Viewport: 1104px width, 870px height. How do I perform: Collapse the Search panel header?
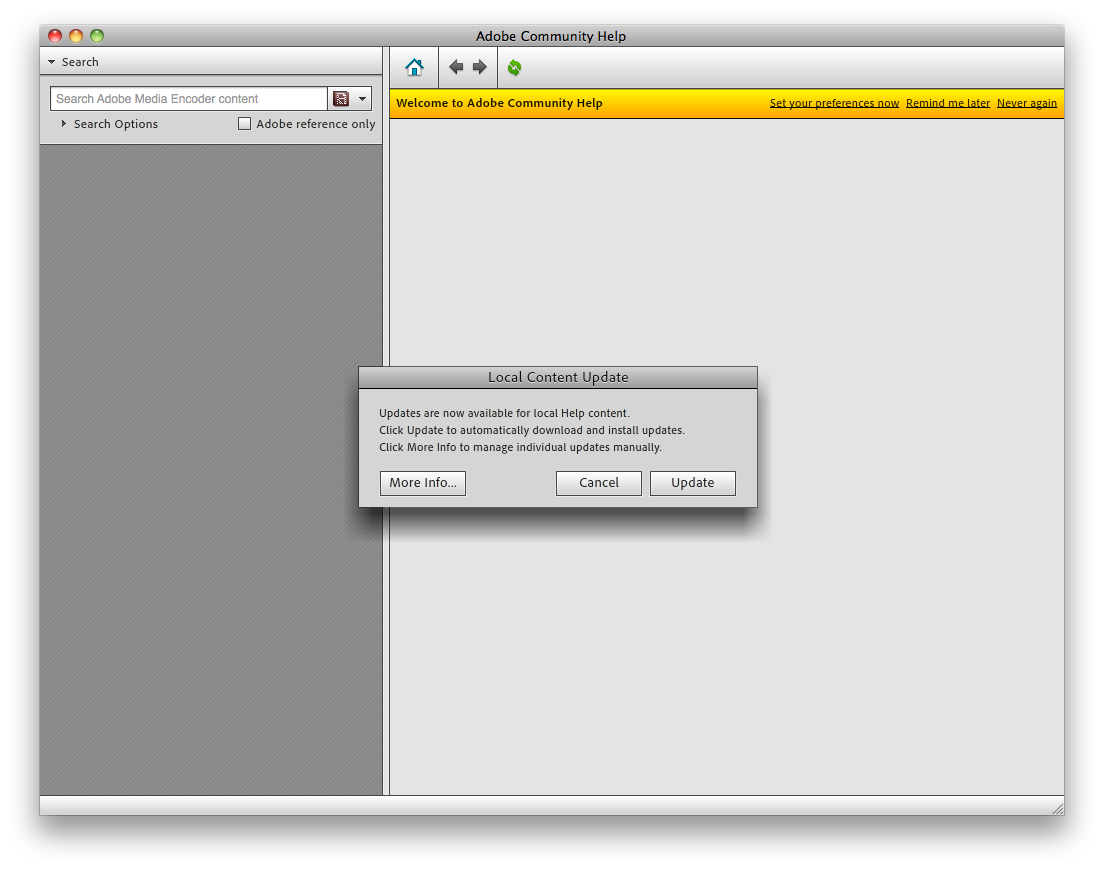[x=211, y=62]
